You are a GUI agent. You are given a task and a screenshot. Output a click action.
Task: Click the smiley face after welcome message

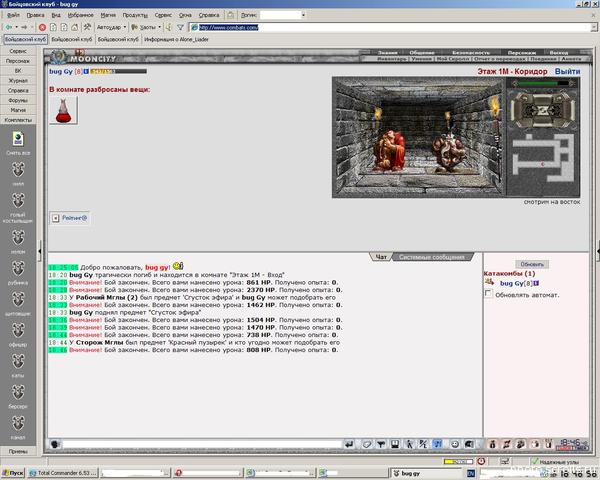point(178,266)
